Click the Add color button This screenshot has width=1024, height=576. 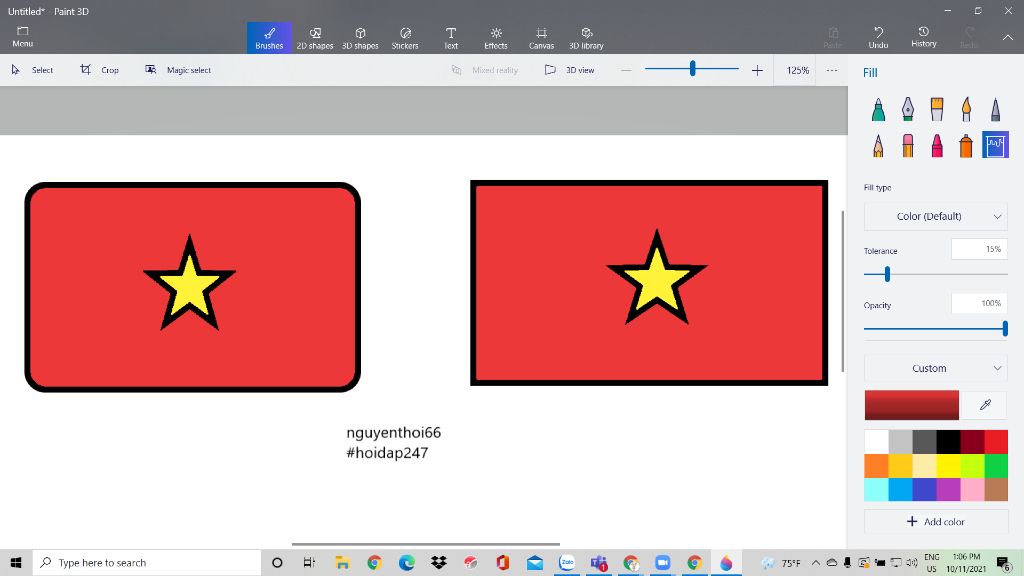pyautogui.click(x=936, y=521)
